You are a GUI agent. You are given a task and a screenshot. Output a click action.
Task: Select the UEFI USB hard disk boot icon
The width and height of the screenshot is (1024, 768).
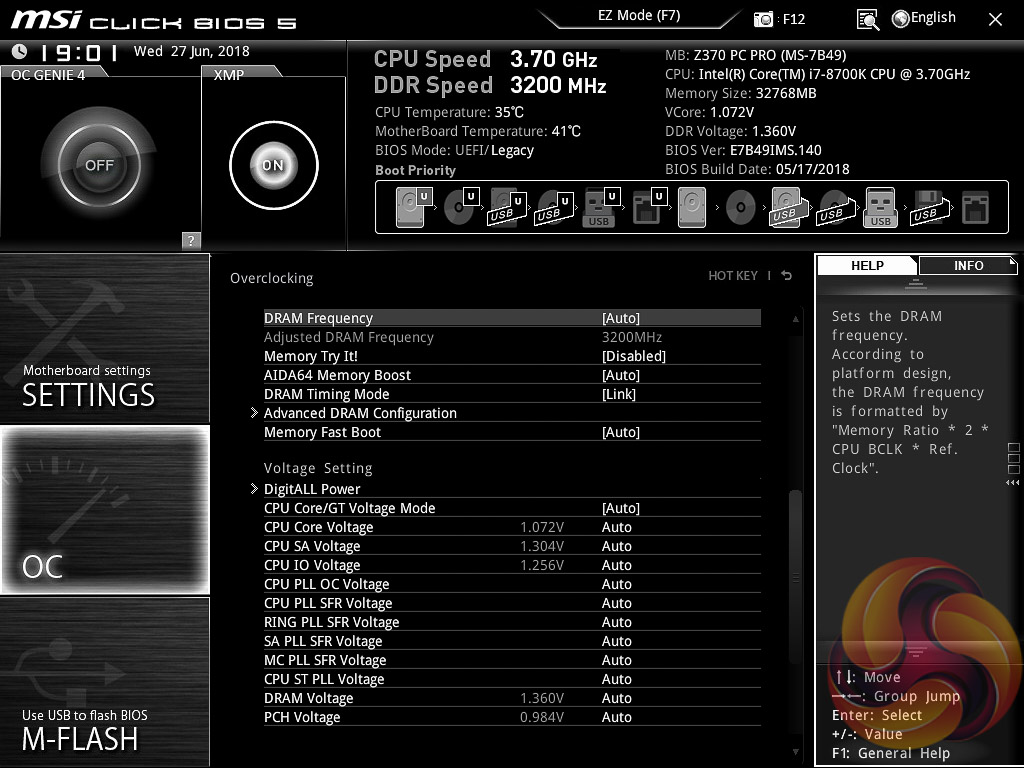507,207
